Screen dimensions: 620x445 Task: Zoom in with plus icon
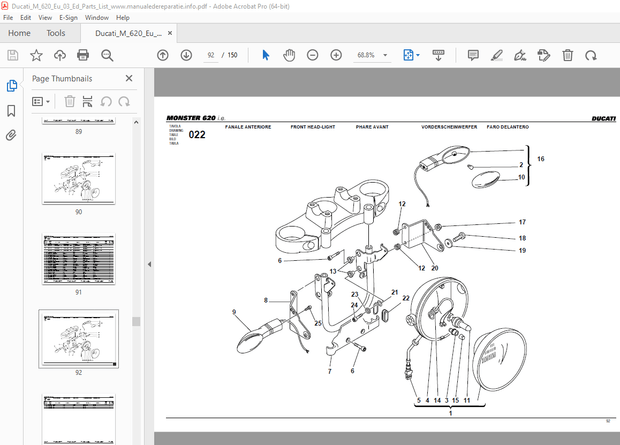pyautogui.click(x=336, y=55)
